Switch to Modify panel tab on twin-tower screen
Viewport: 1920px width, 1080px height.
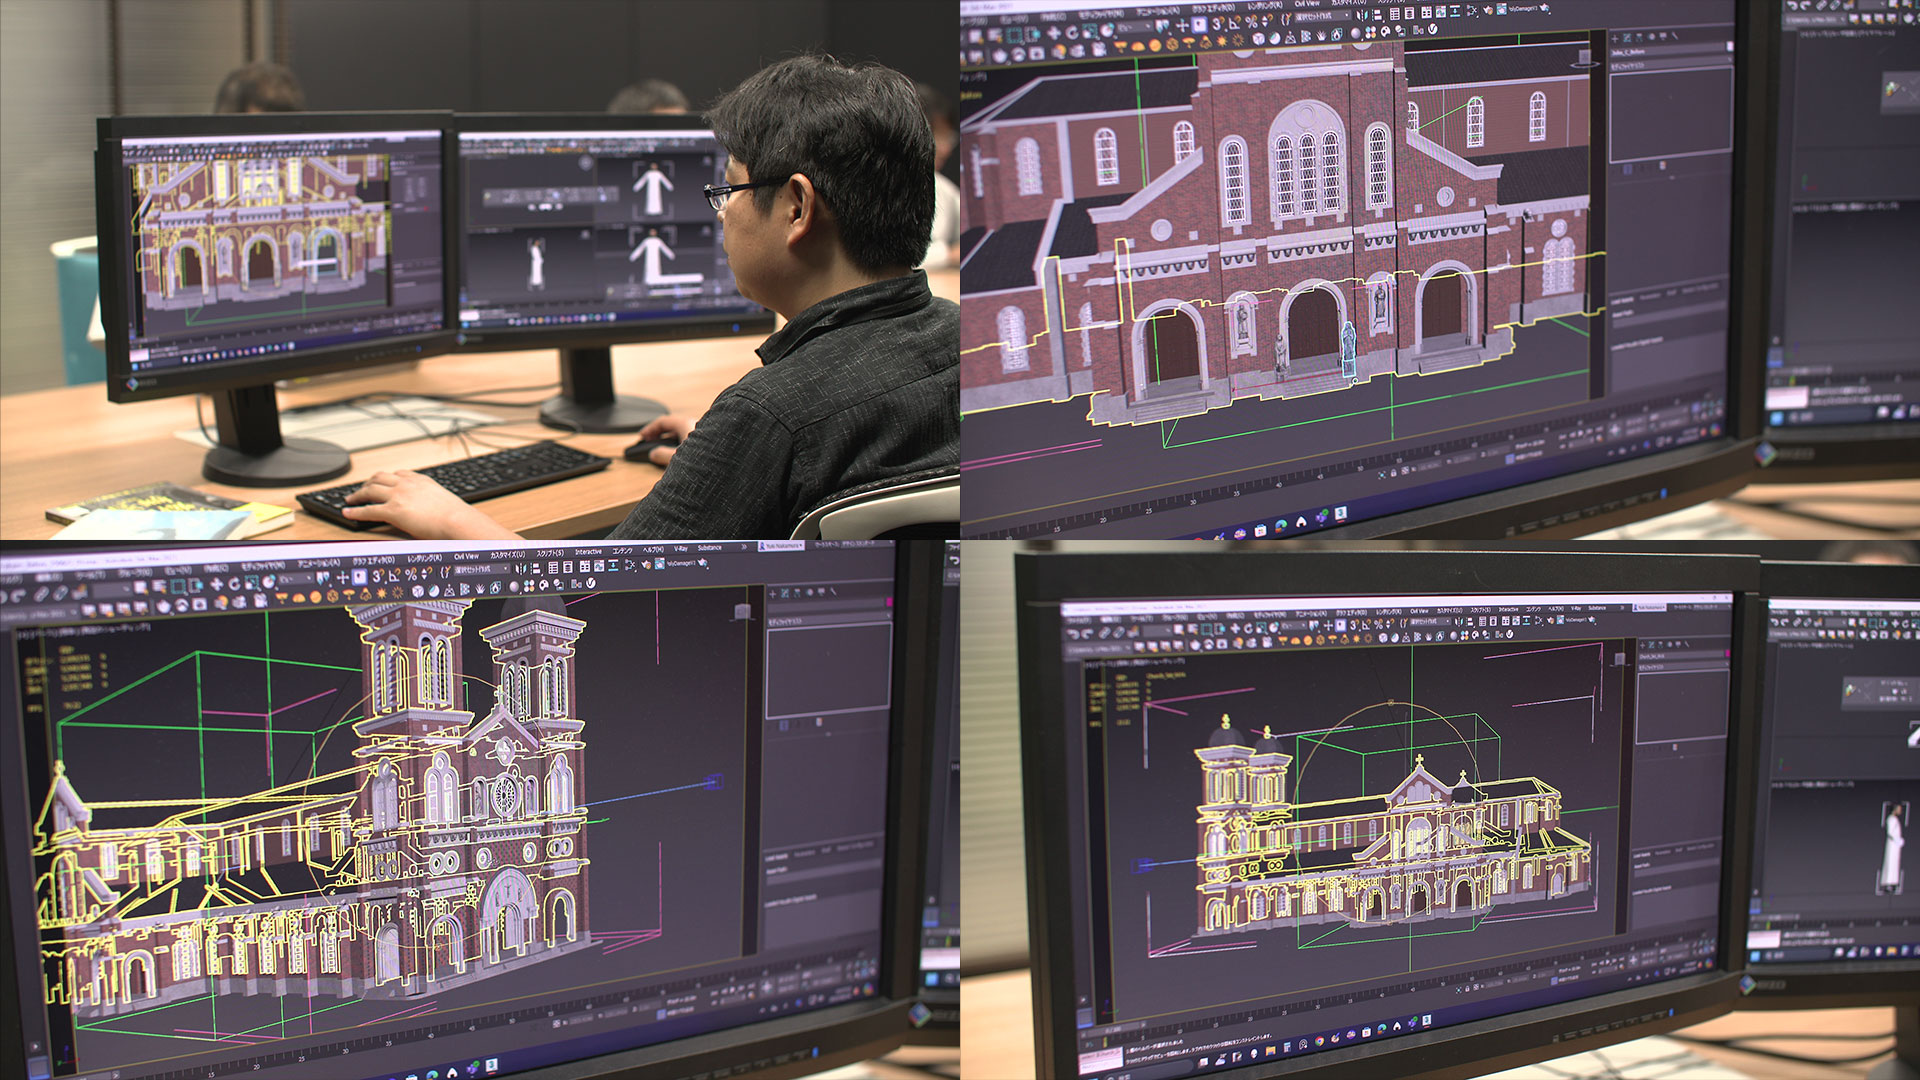point(785,593)
